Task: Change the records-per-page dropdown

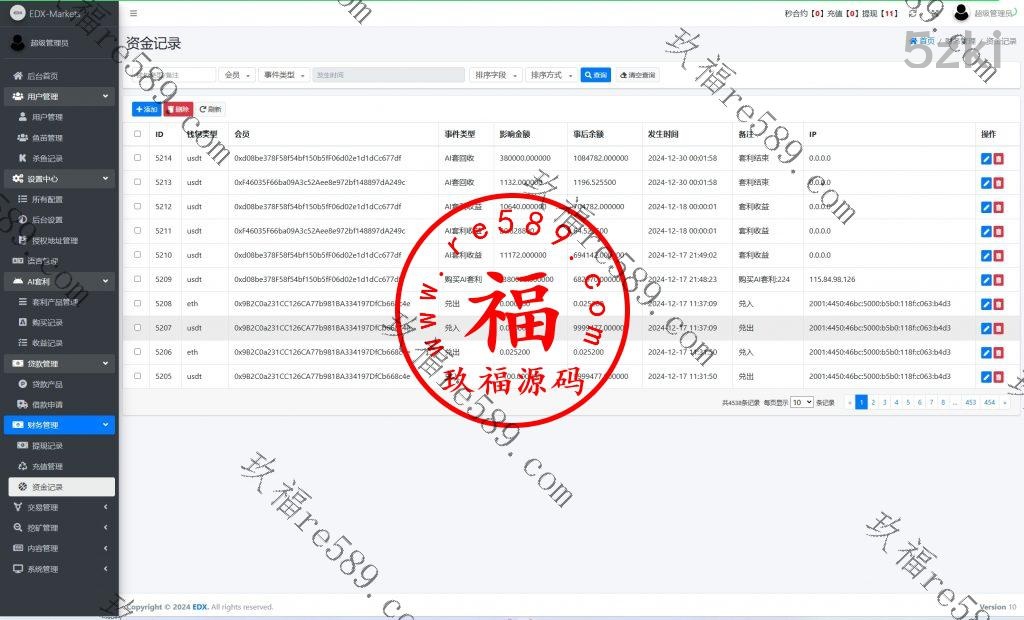Action: click(x=801, y=402)
